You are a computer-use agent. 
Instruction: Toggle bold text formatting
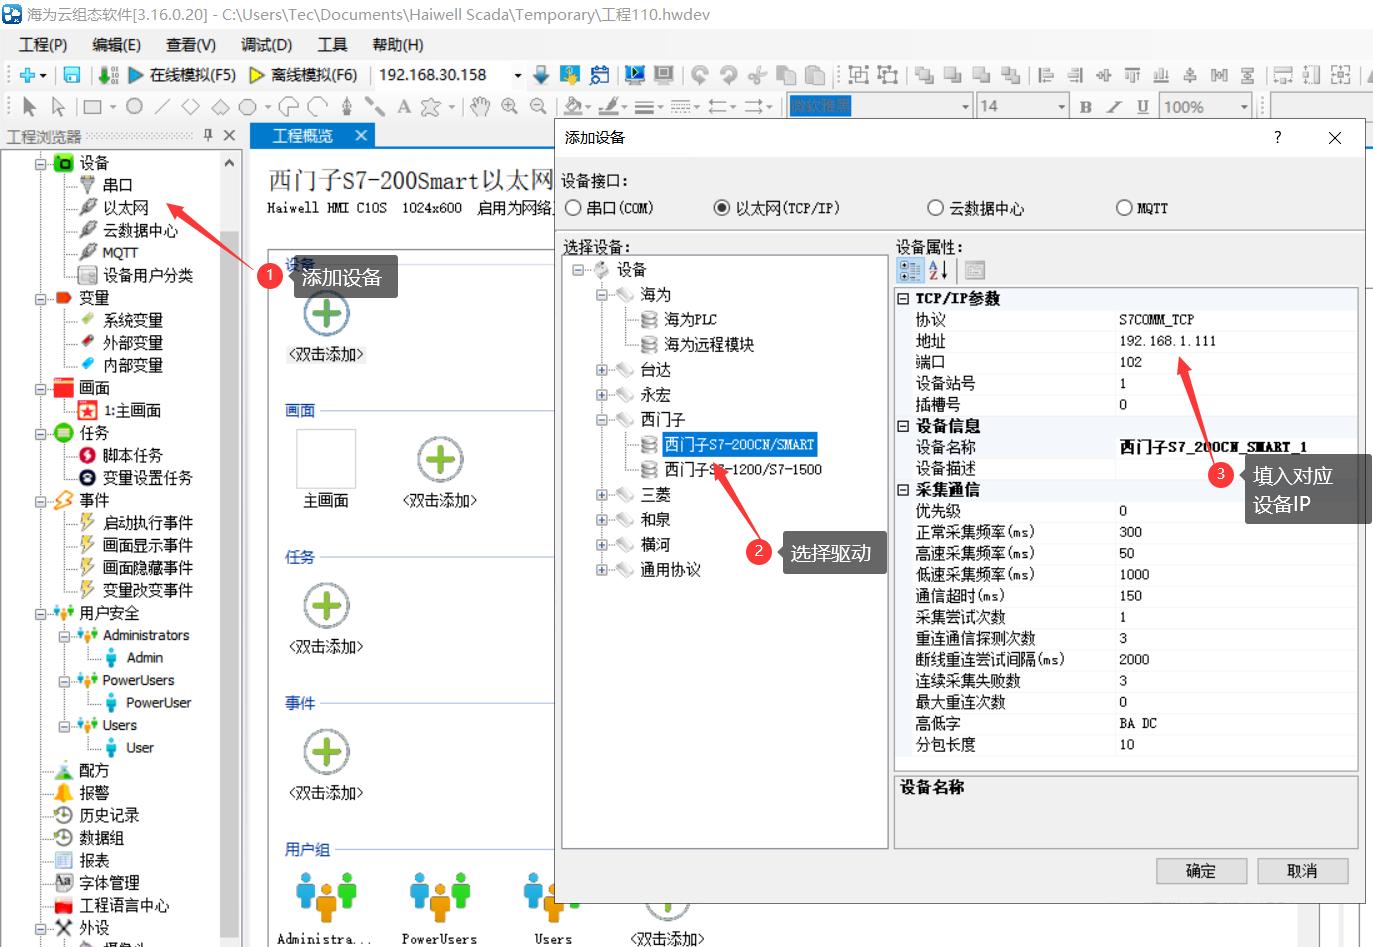1086,106
